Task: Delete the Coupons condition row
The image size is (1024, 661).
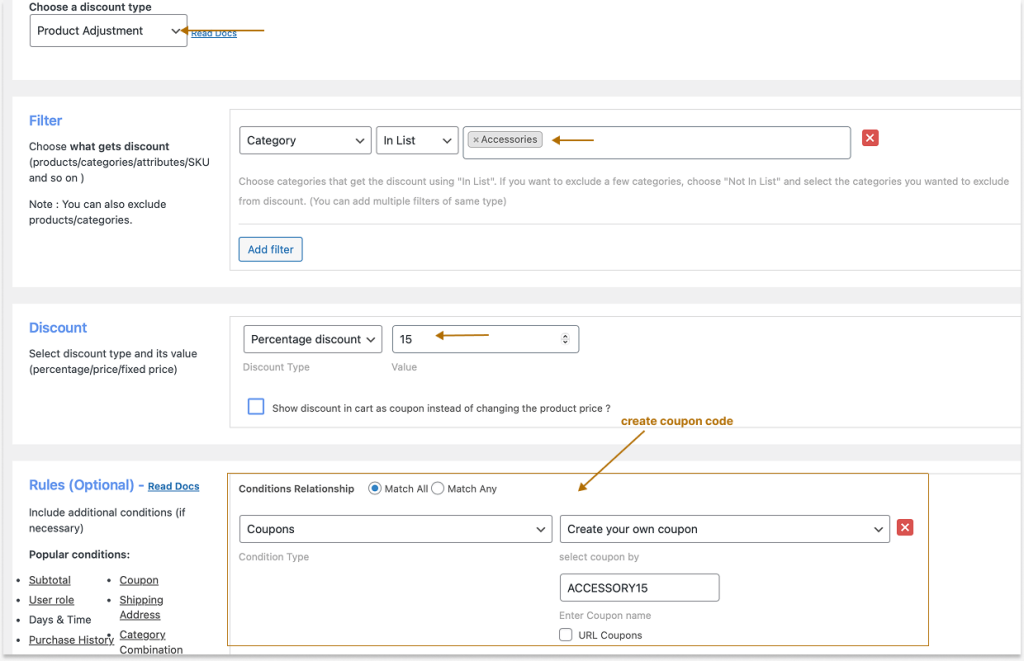Action: (904, 528)
